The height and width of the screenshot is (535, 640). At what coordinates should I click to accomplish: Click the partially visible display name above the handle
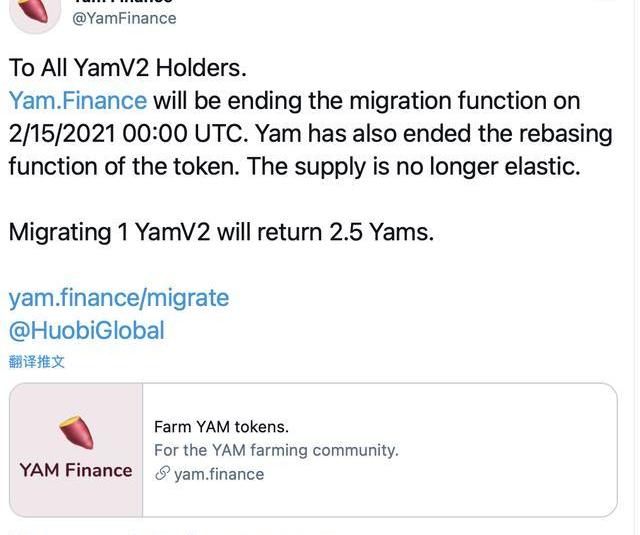pyautogui.click(x=124, y=3)
